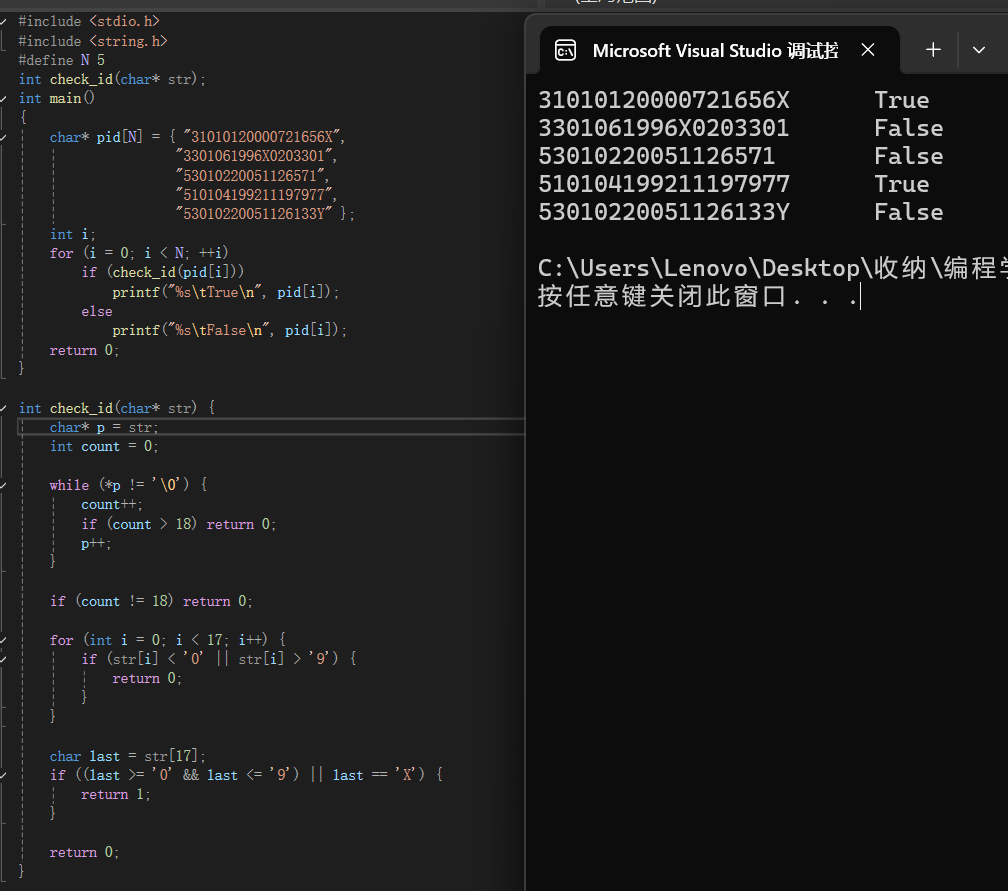The height and width of the screenshot is (891, 1008).
Task: Click the else keyword in main
Action: [x=96, y=311]
